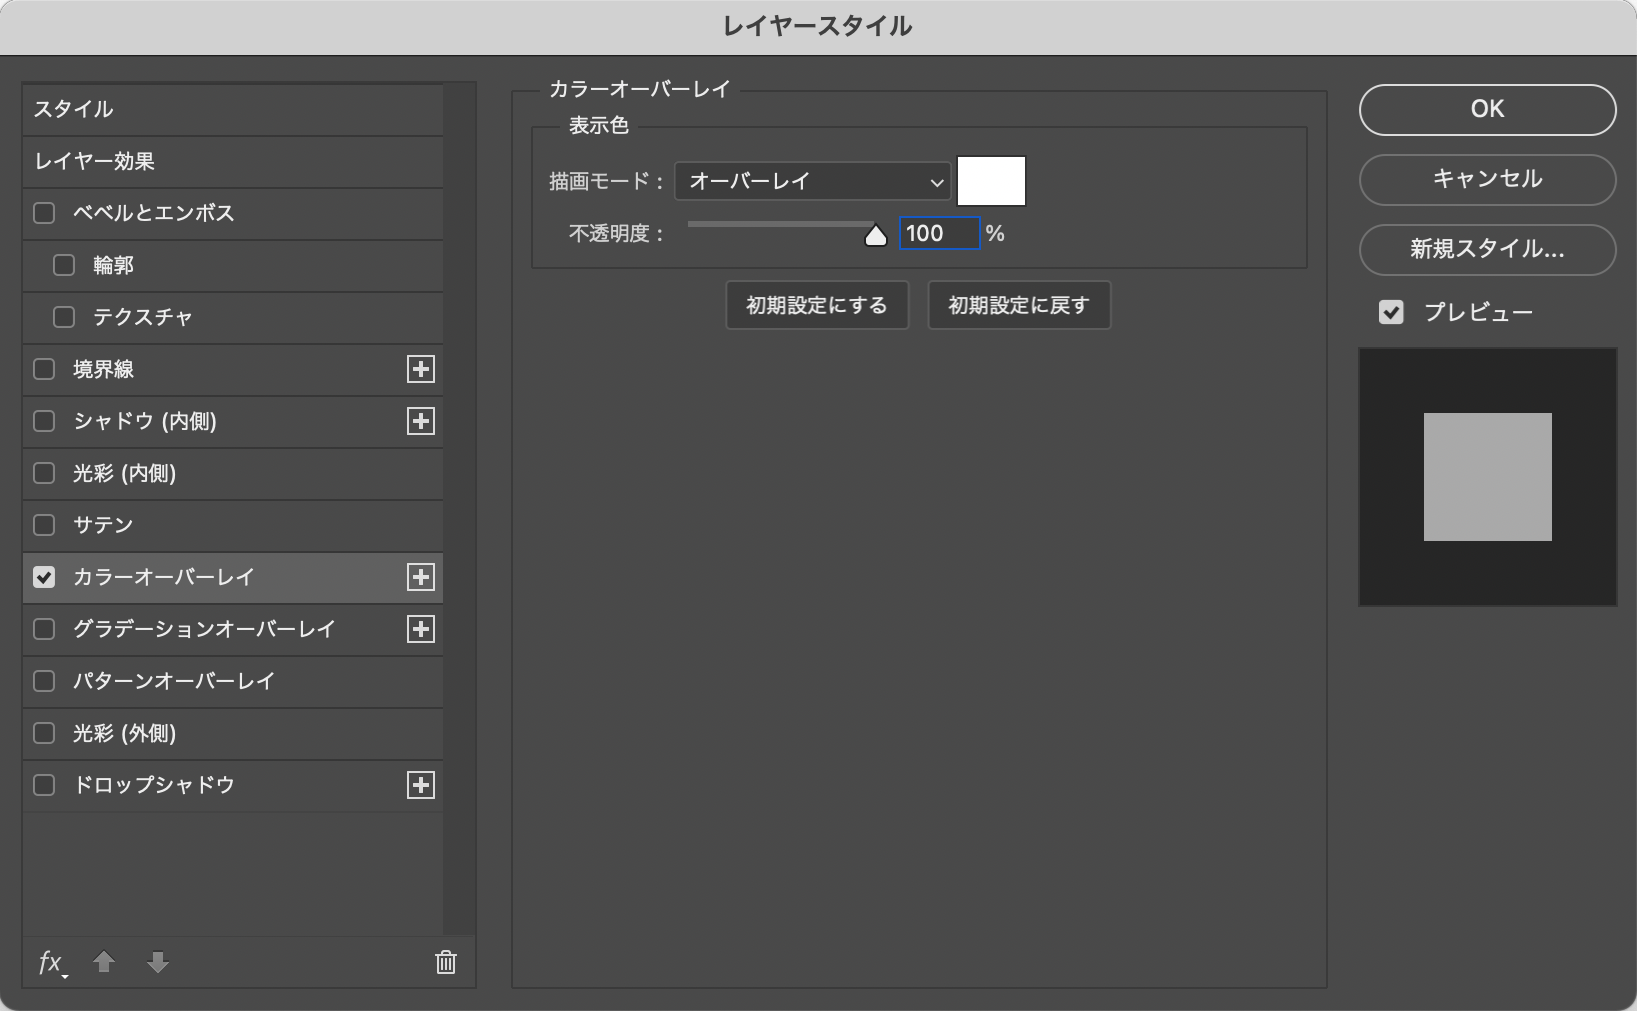Select レイヤー効果 in the left list
The width and height of the screenshot is (1637, 1011).
tap(232, 161)
